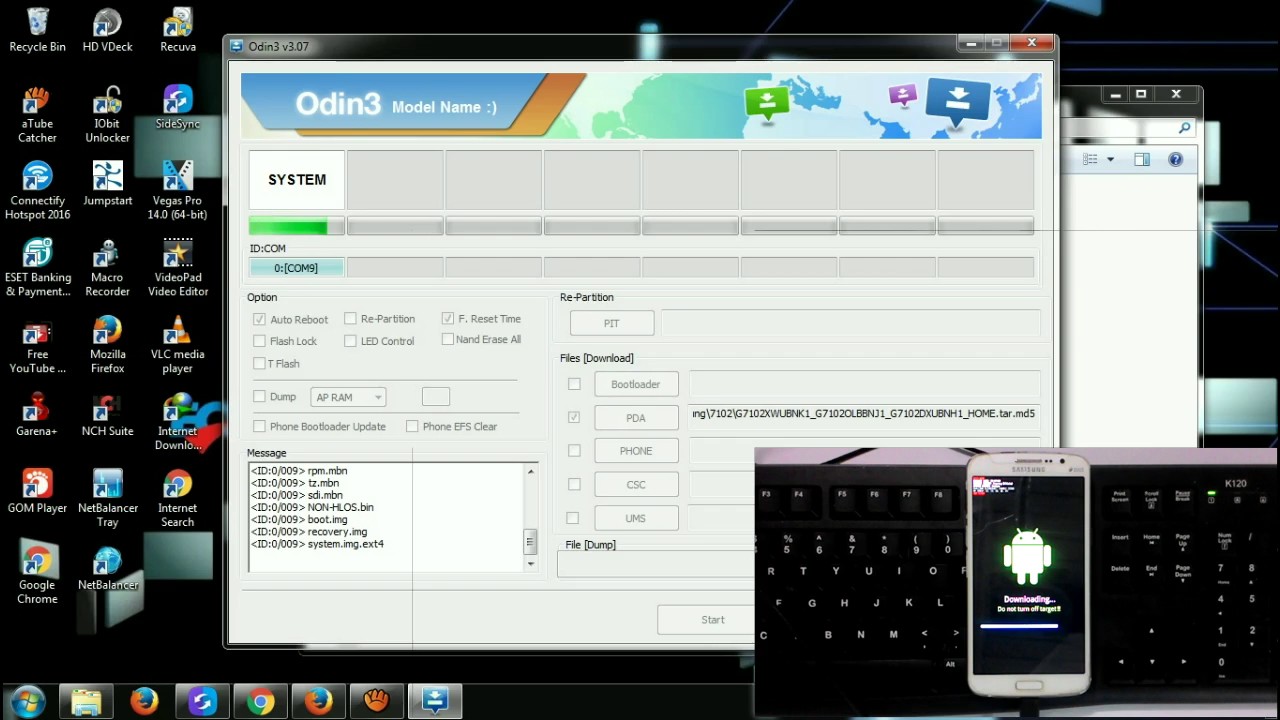Click the PIT button
1280x720 pixels.
point(612,323)
